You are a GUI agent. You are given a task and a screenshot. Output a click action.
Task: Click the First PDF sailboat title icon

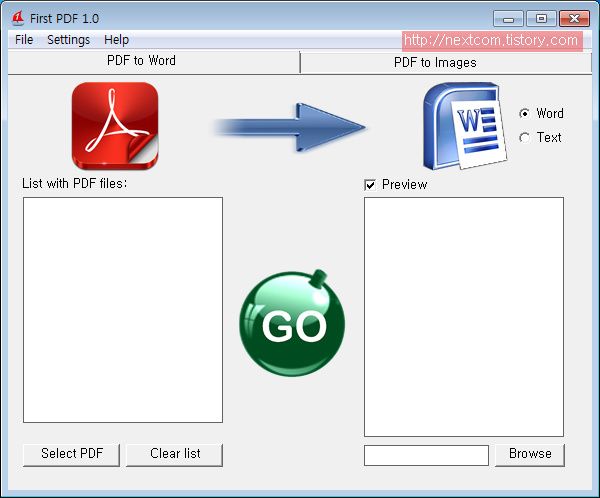point(18,18)
